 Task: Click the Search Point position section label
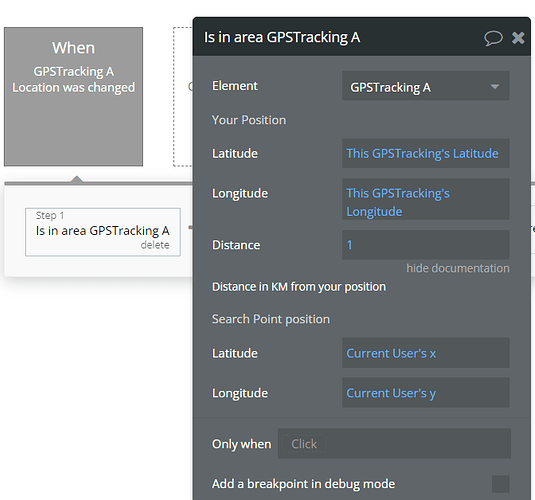(x=271, y=319)
